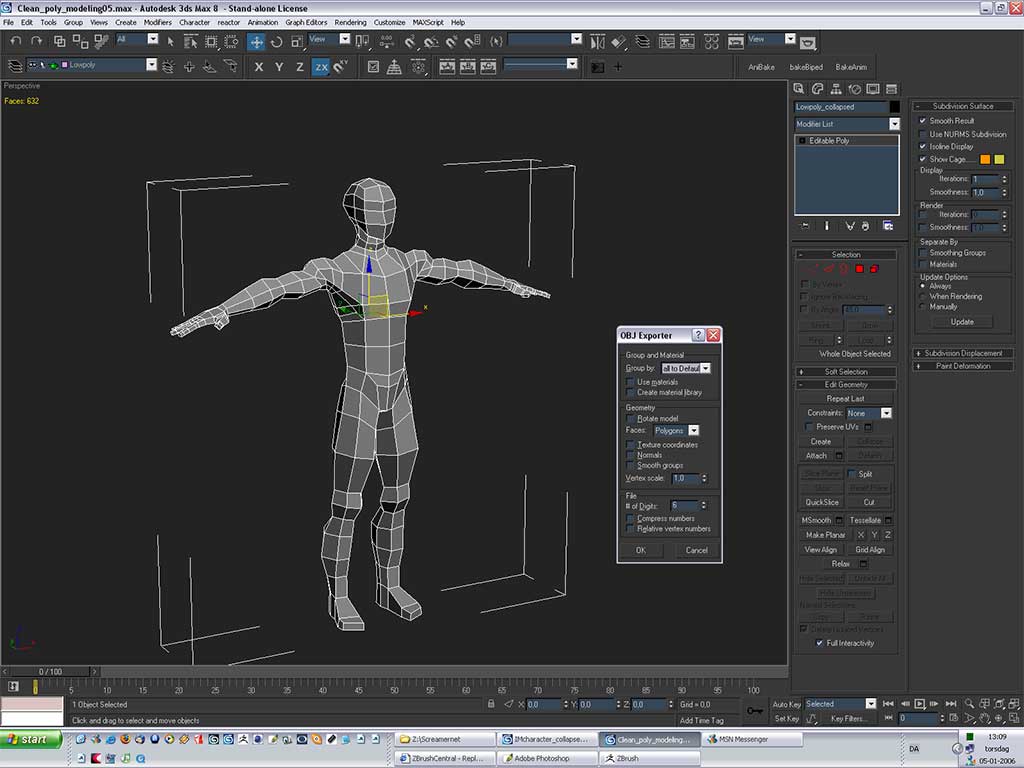
Task: Click the orange Show Cage color swatch
Action: tap(985, 158)
